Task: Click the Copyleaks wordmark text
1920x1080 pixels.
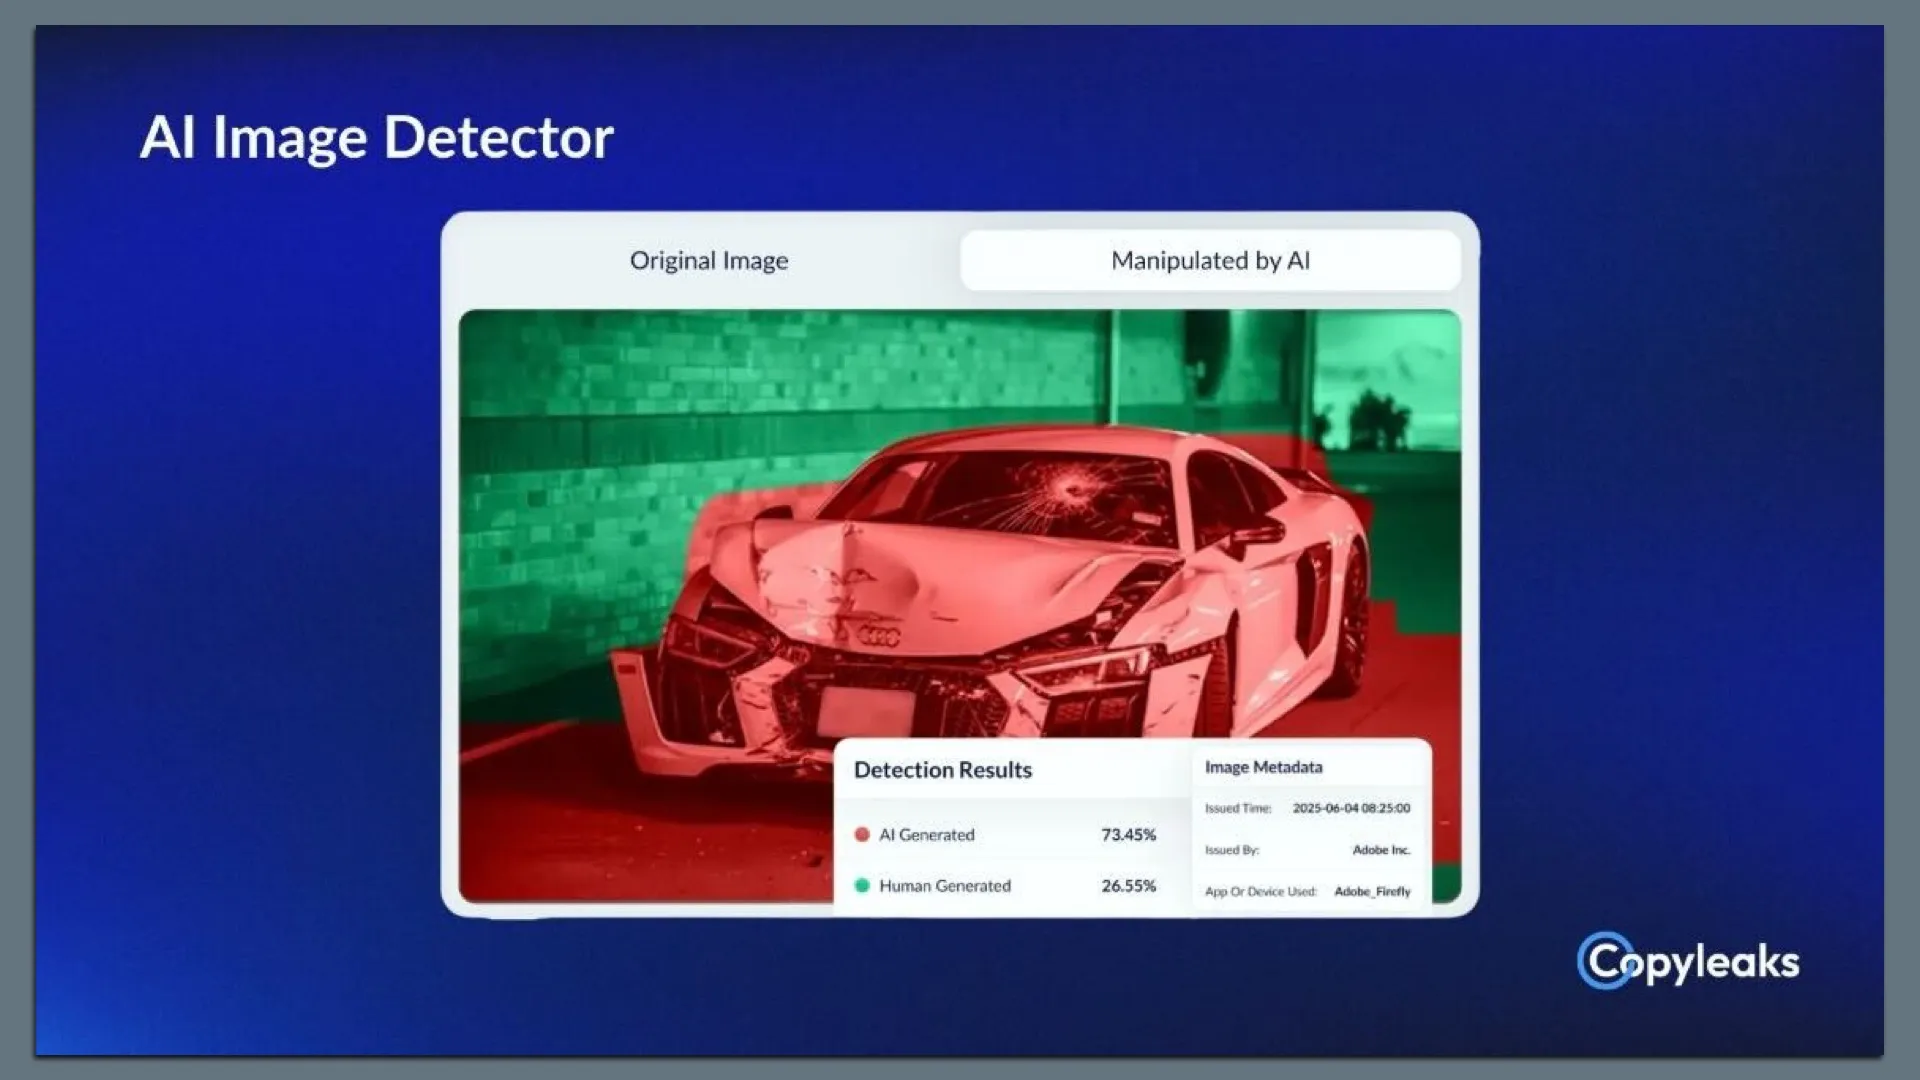Action: [1715, 963]
